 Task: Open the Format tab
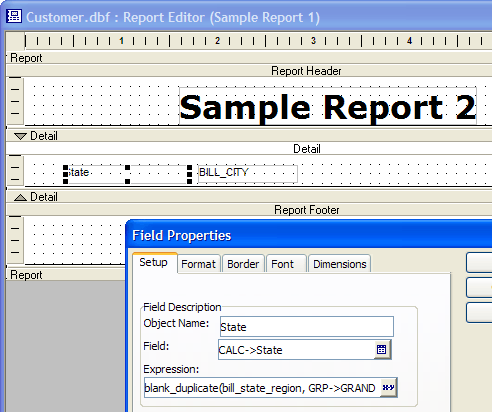(199, 264)
